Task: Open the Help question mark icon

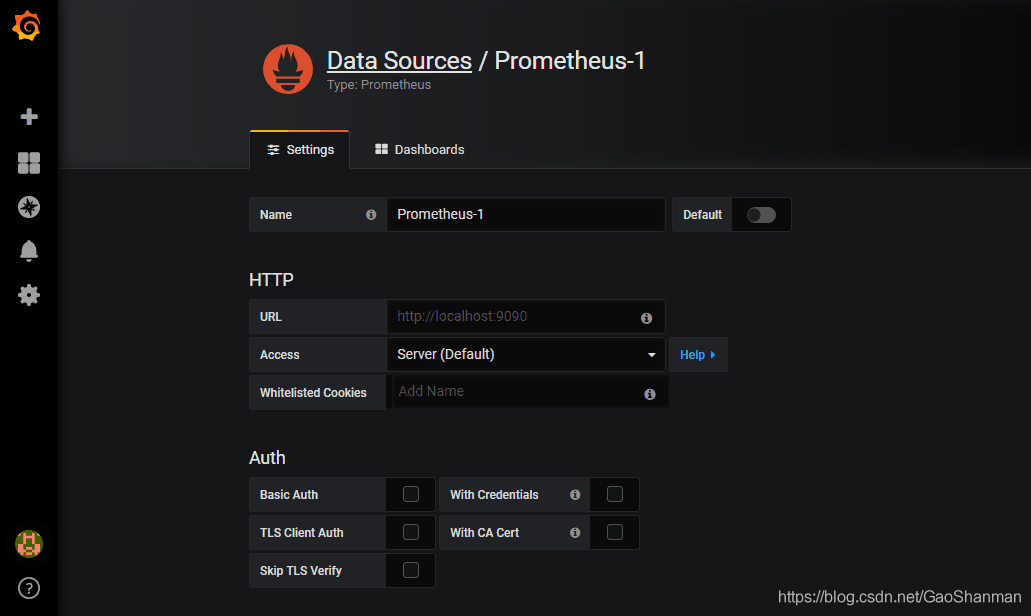Action: coord(29,588)
